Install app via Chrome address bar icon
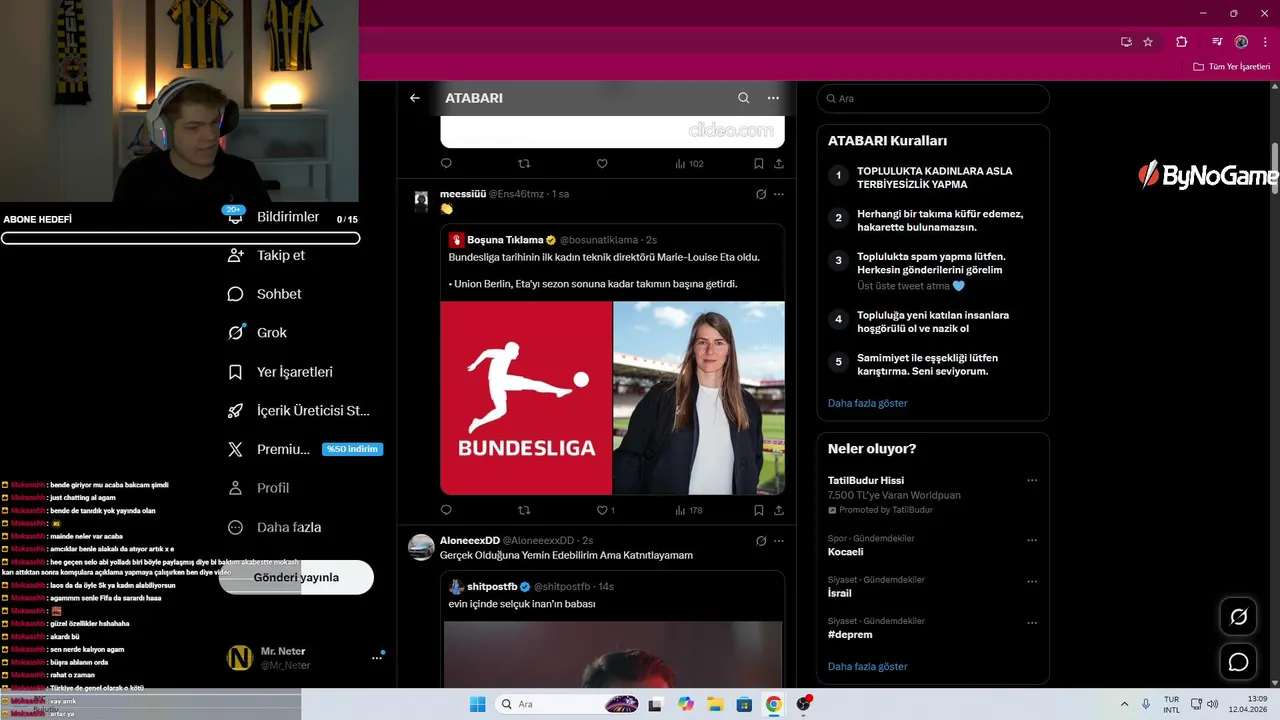This screenshot has width=1280, height=720. tap(1127, 42)
